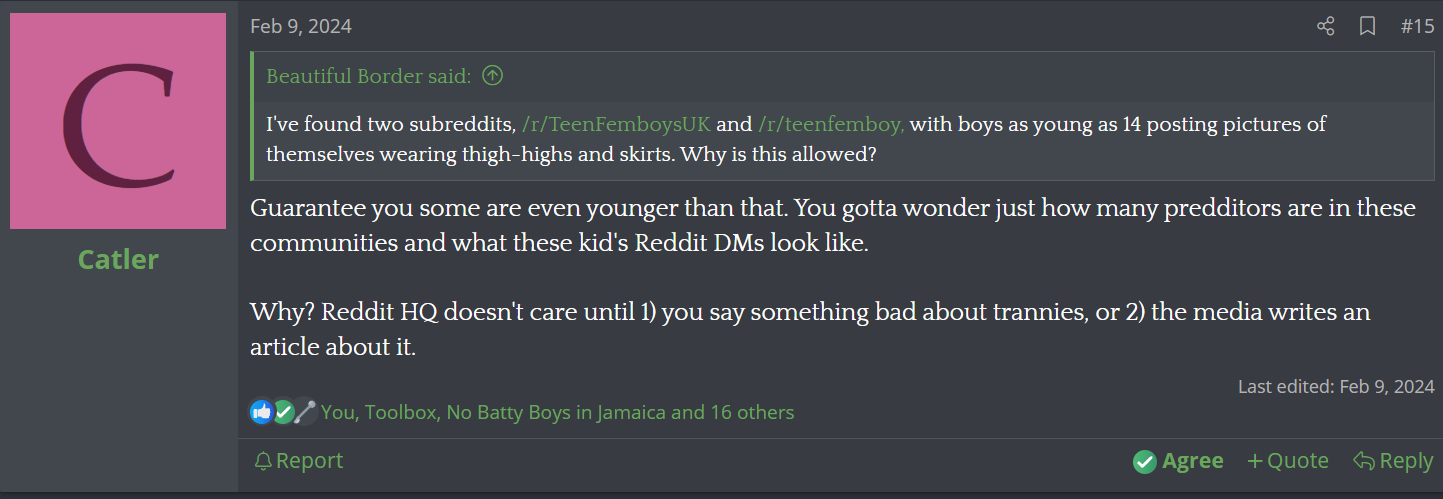Click the green checkmark icon in reactions bar

284,411
